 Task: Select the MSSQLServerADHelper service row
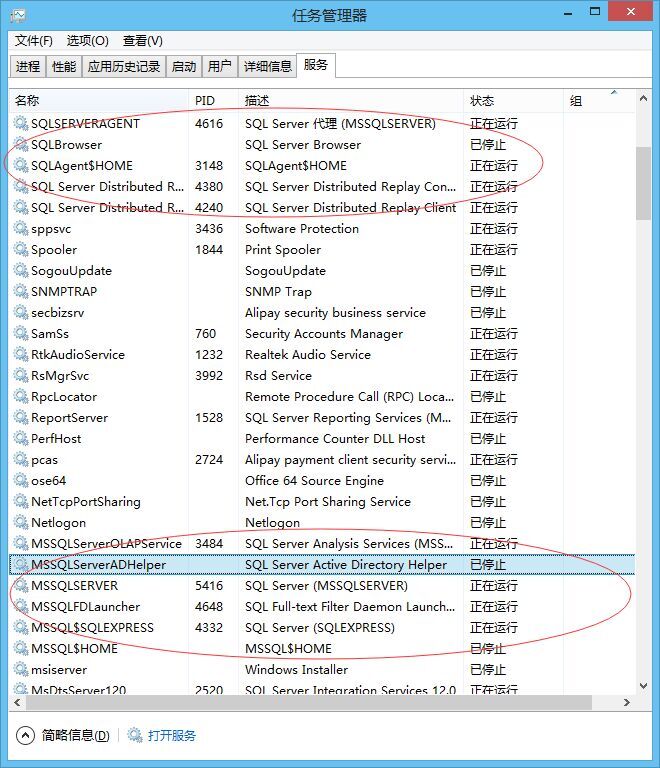coord(322,565)
